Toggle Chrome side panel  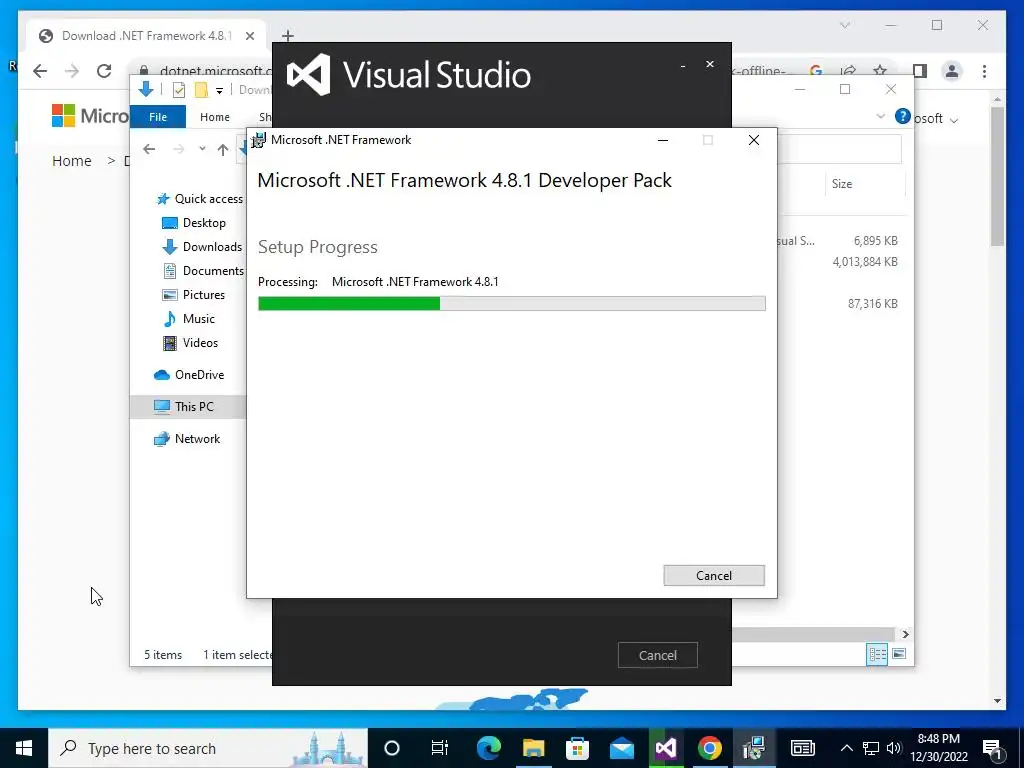(920, 71)
